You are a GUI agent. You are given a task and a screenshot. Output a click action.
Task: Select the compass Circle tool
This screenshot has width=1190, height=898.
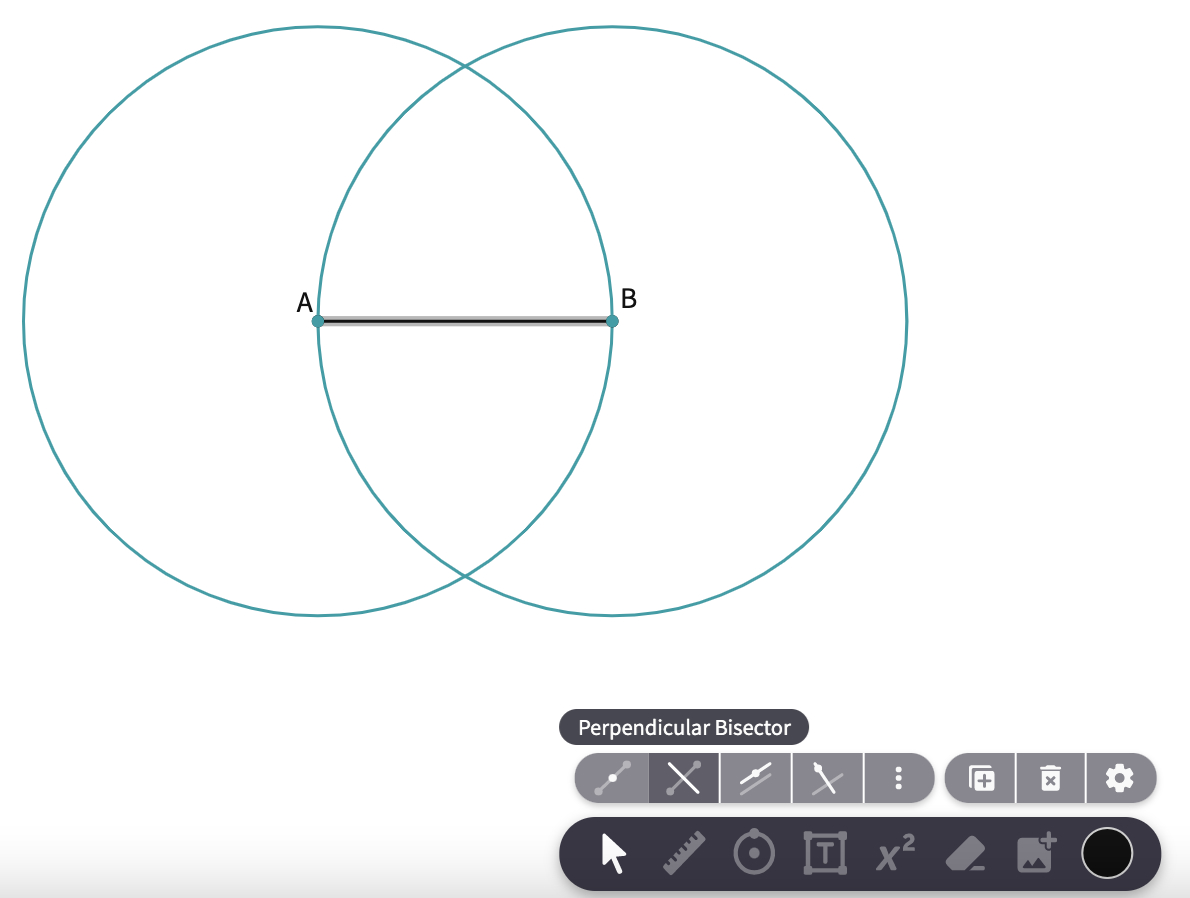click(755, 853)
